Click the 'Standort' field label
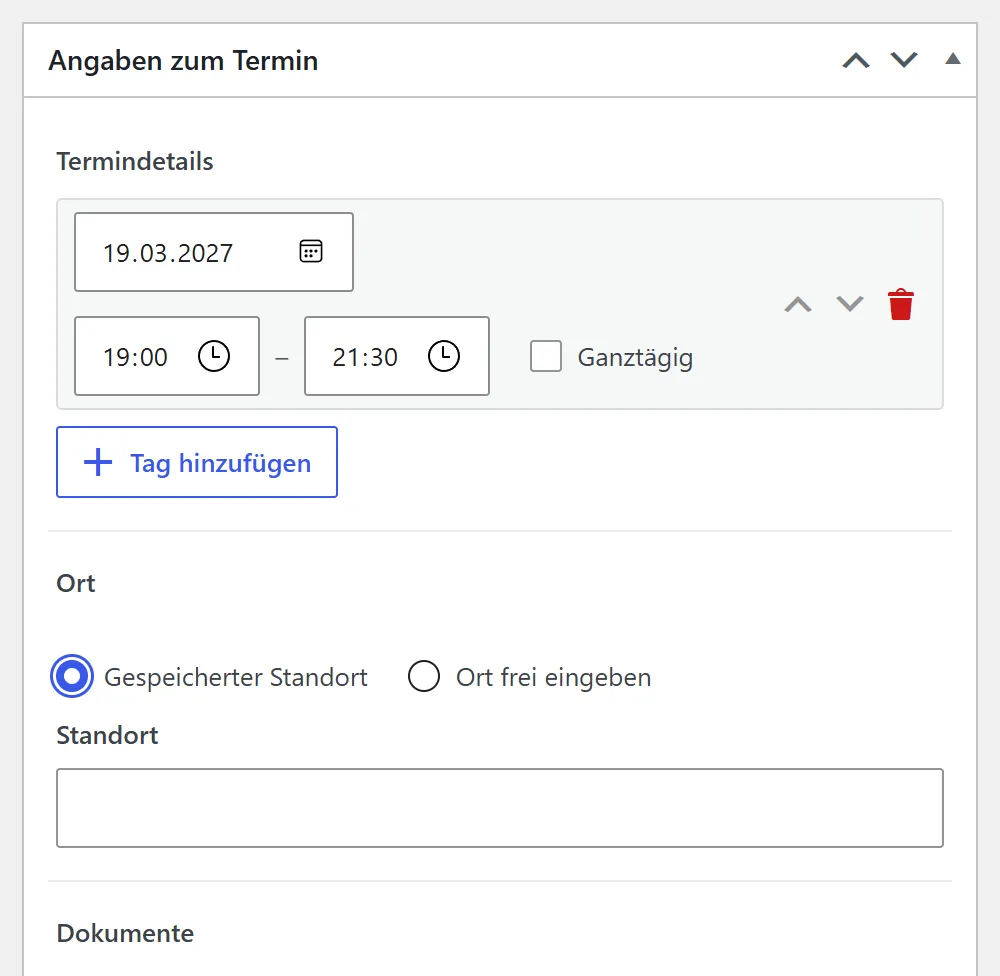 pyautogui.click(x=107, y=736)
